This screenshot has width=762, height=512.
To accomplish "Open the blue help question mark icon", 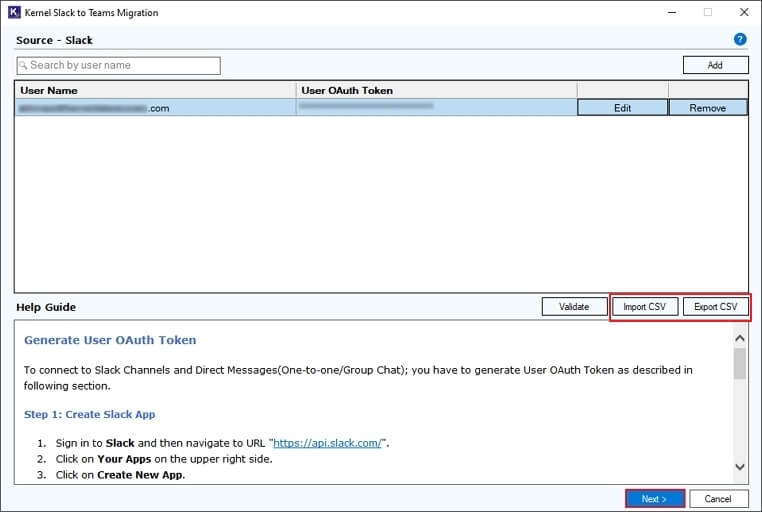I will [740, 39].
